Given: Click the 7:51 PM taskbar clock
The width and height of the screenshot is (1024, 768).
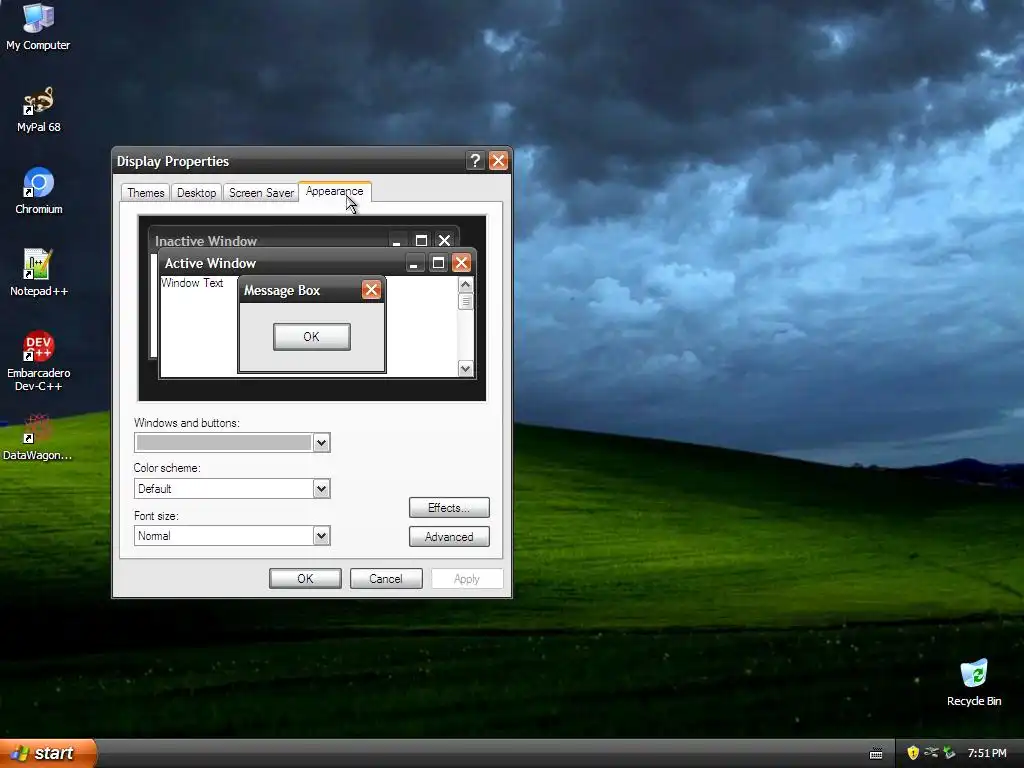Looking at the screenshot, I should point(987,753).
